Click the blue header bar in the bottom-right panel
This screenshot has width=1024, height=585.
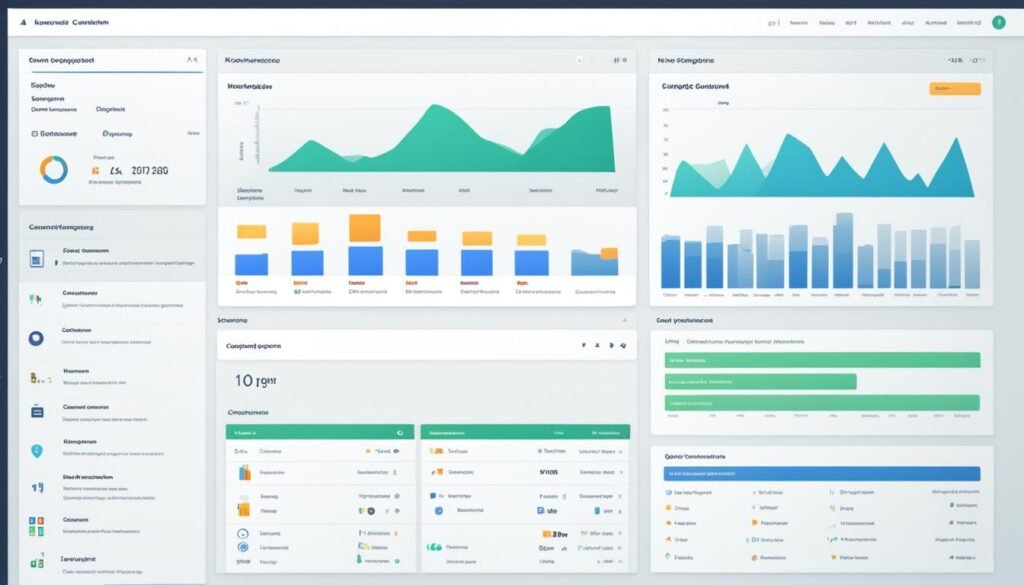tap(822, 474)
